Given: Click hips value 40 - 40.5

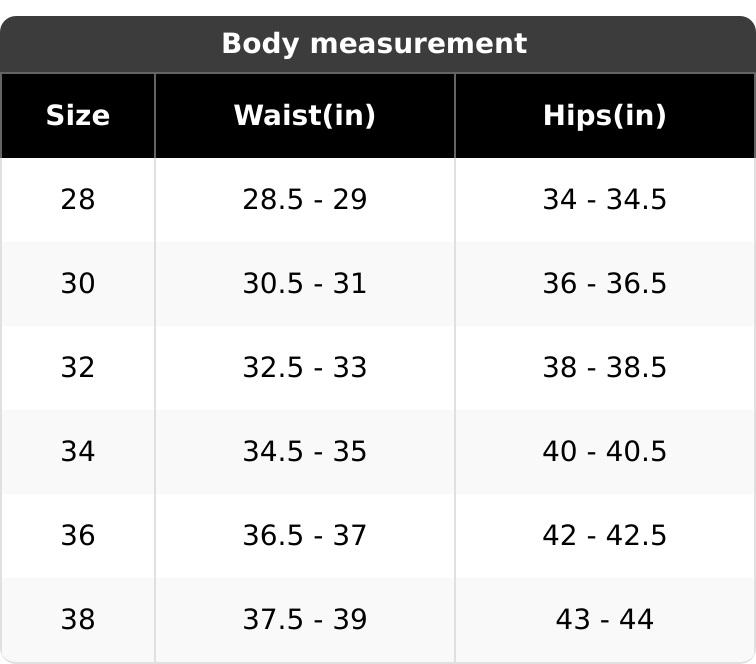Looking at the screenshot, I should (x=604, y=452).
